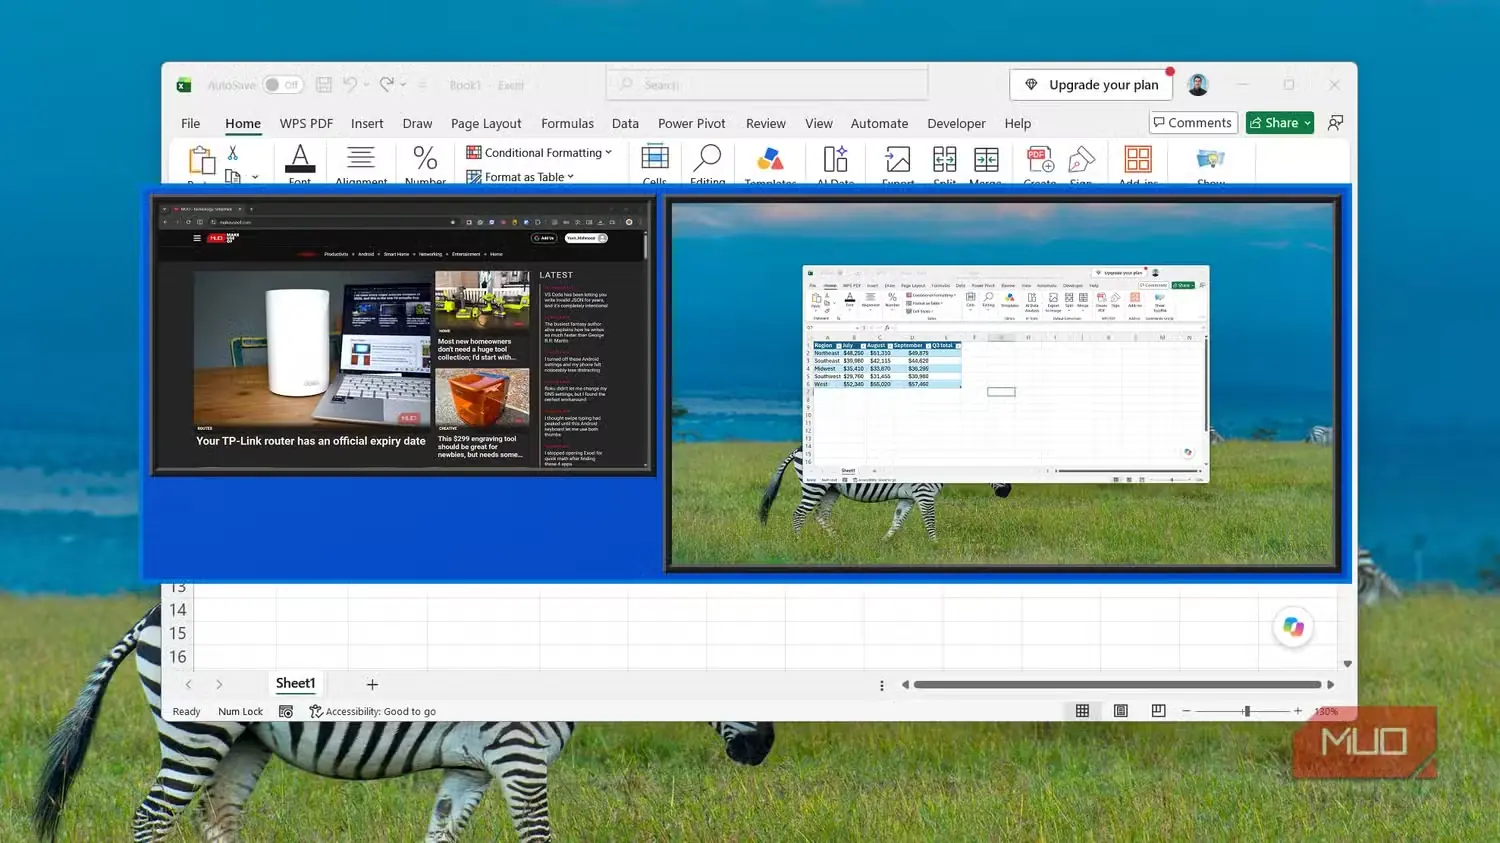Select the browser window thumbnail in switcher
The height and width of the screenshot is (843, 1500).
pyautogui.click(x=403, y=335)
